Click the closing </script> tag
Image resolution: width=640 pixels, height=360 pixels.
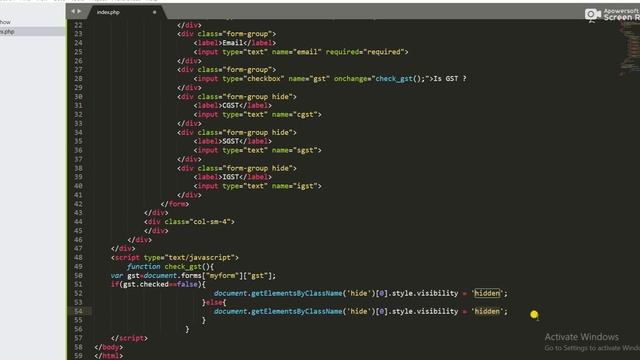pos(129,338)
